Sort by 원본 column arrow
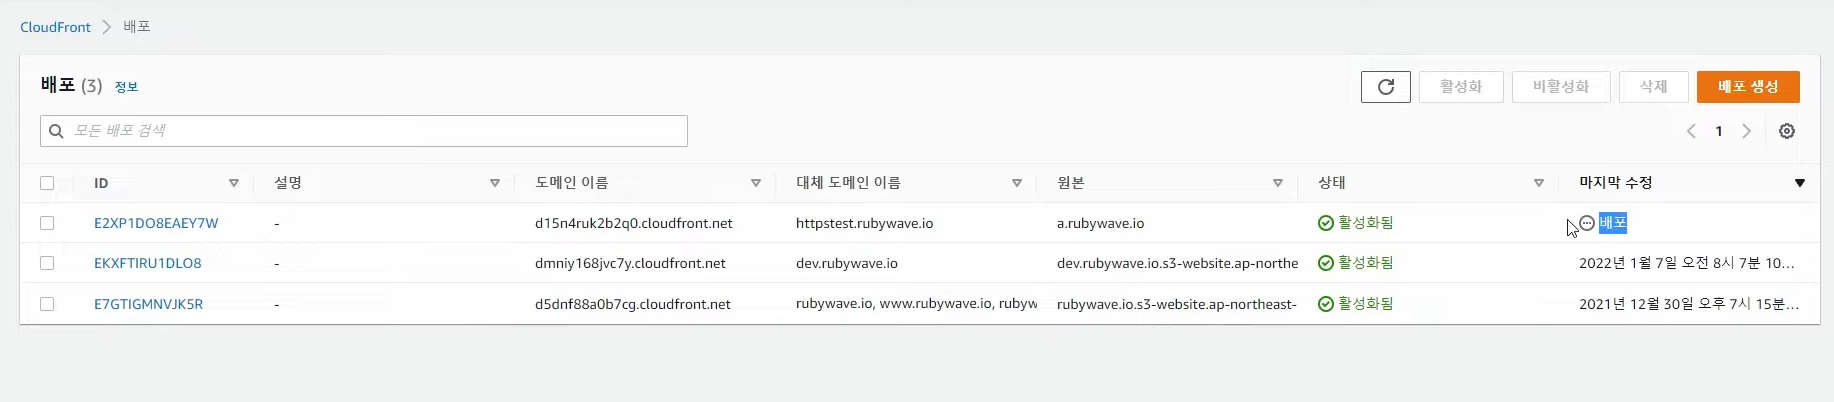The width and height of the screenshot is (1834, 402). [x=1278, y=183]
